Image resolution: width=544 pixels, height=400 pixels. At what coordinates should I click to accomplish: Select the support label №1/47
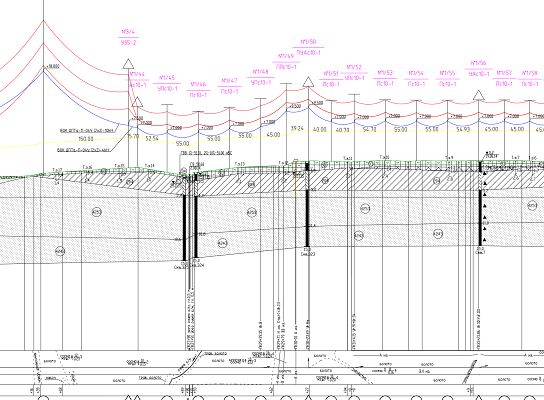[x=230, y=81]
